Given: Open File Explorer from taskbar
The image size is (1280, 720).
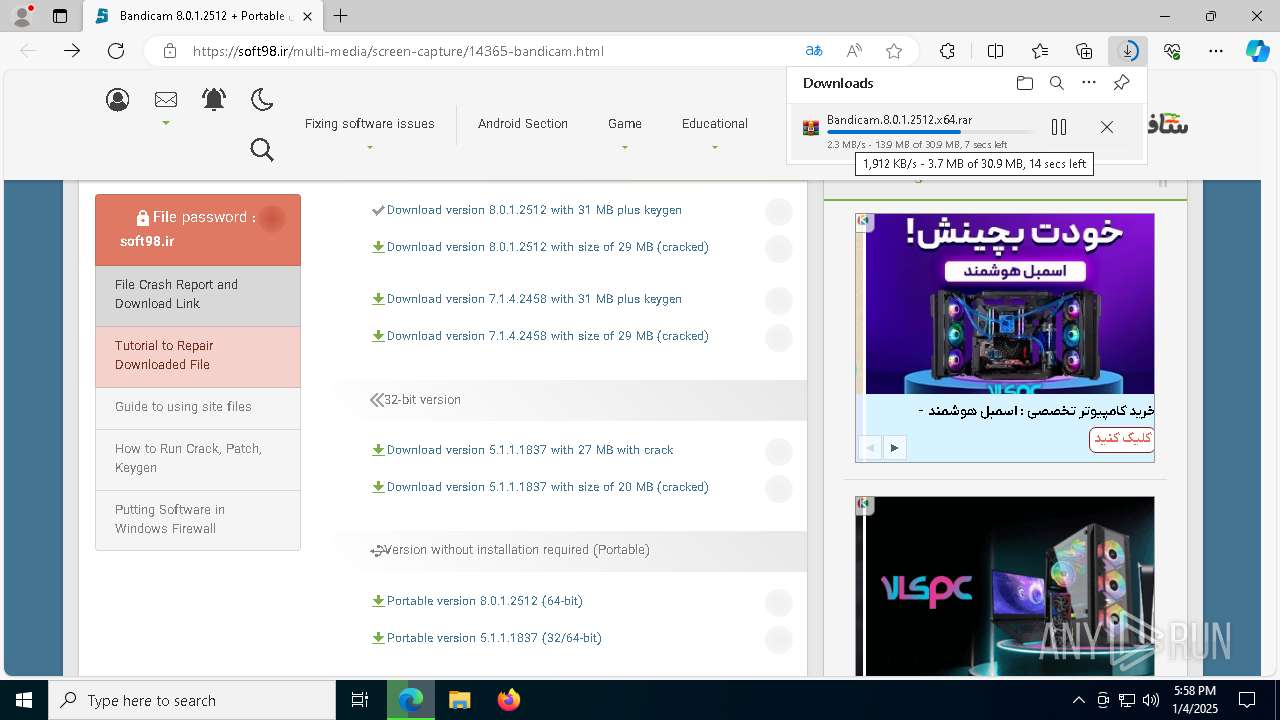Looking at the screenshot, I should tap(459, 700).
